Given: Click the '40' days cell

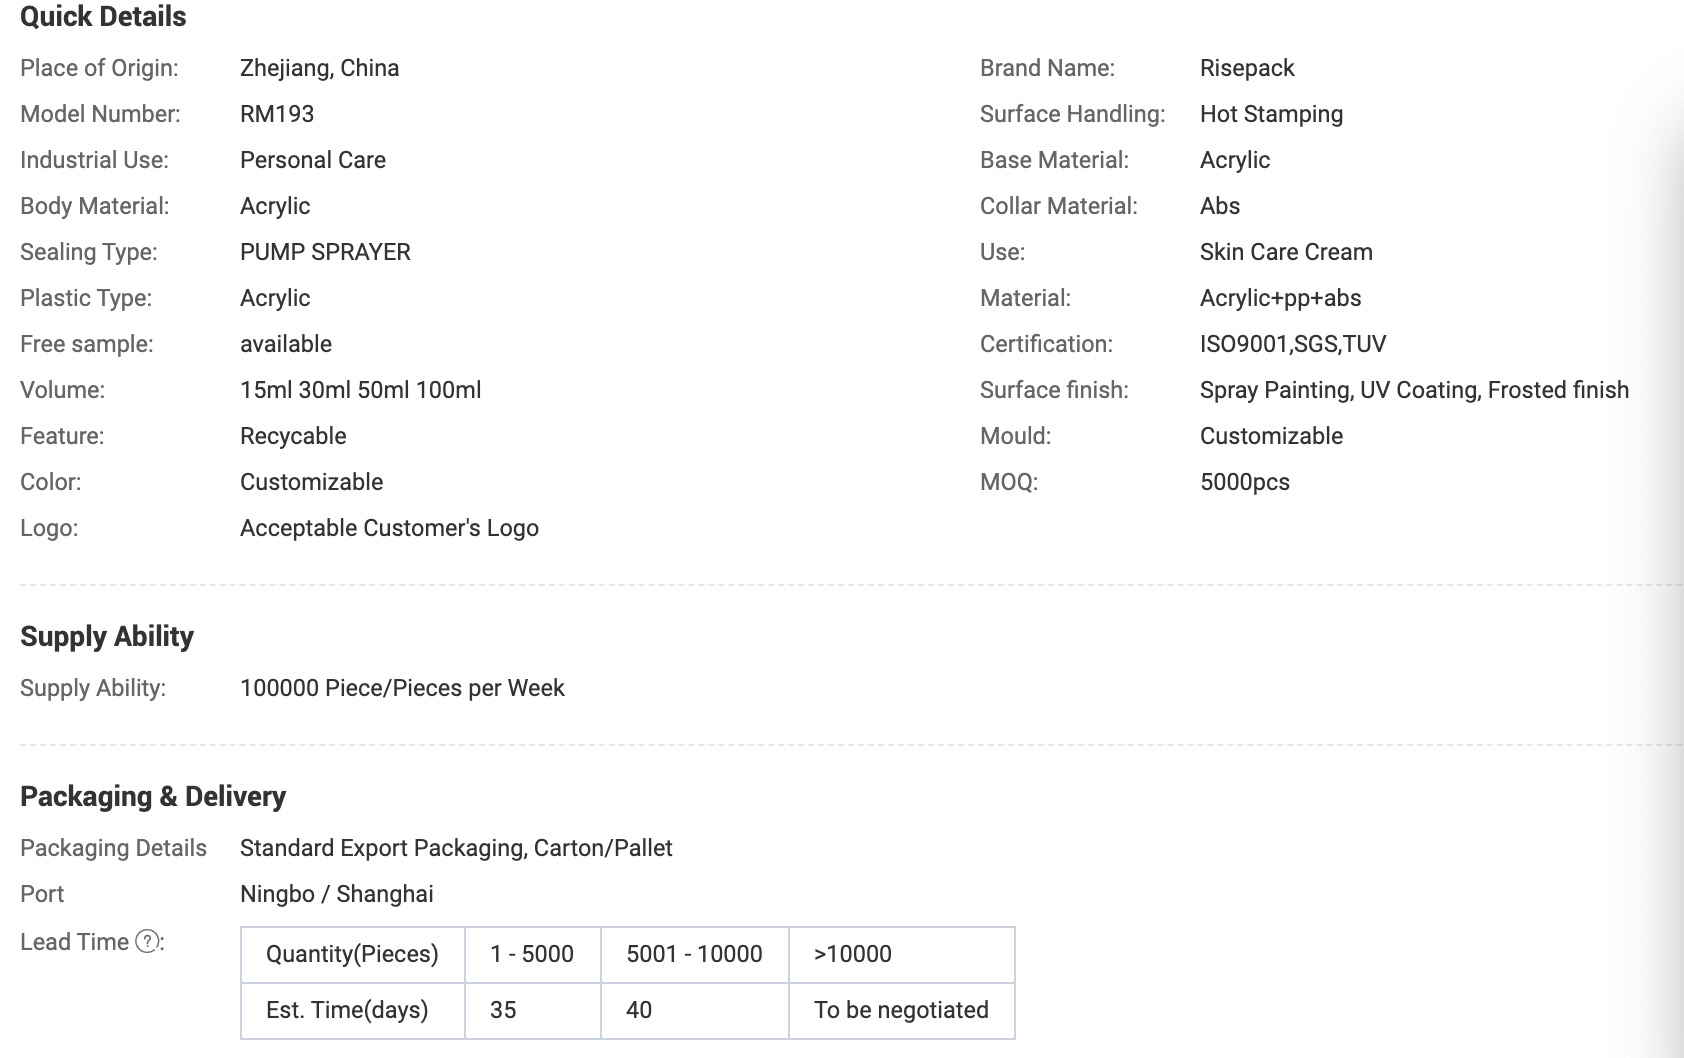Looking at the screenshot, I should point(695,1010).
